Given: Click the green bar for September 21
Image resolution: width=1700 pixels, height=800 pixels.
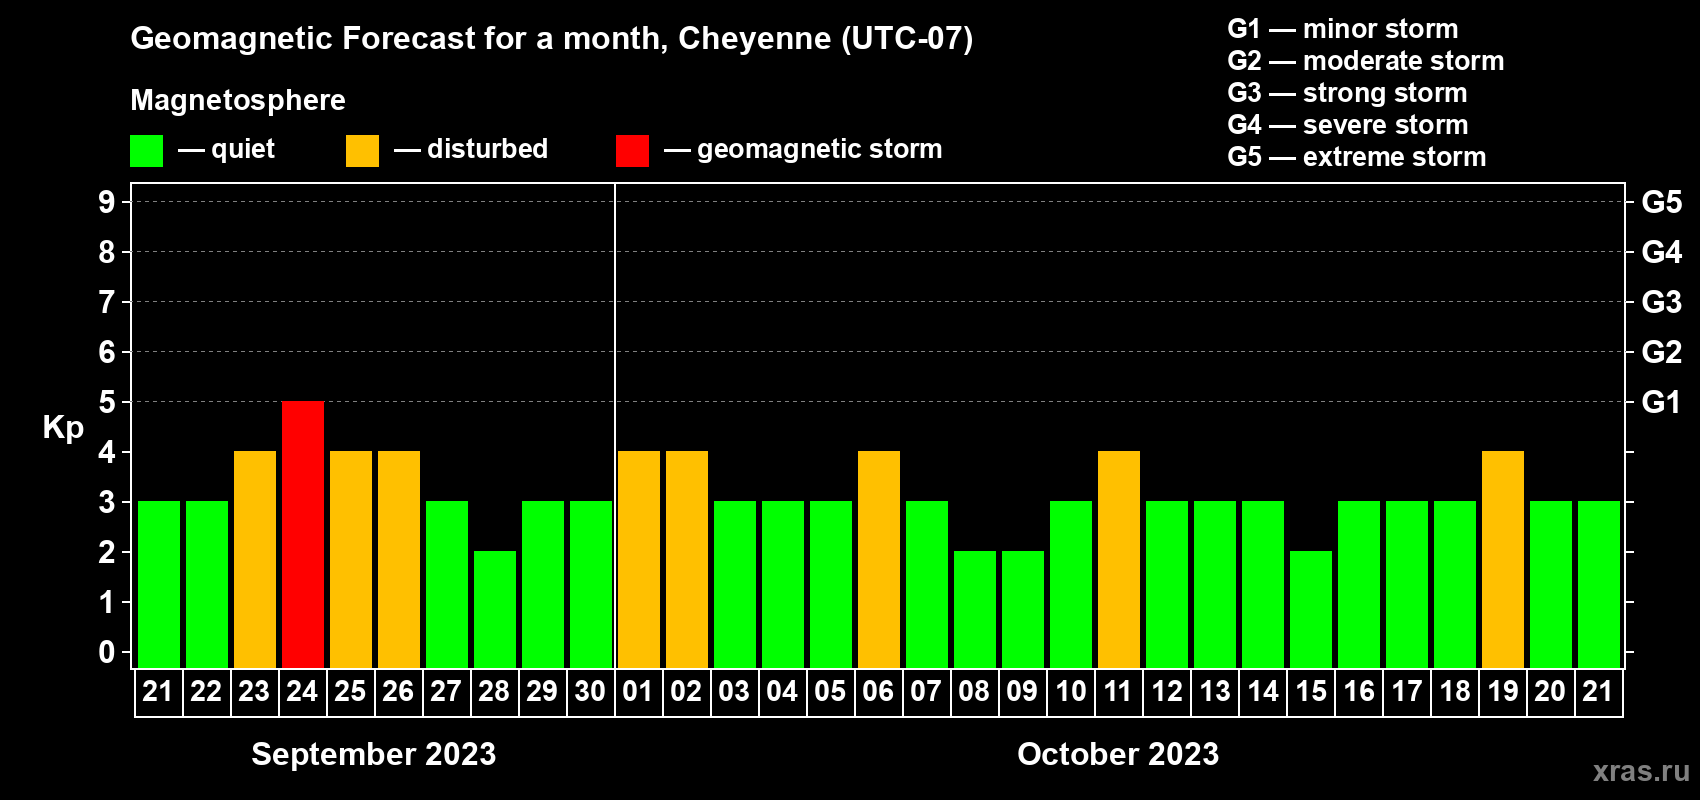Looking at the screenshot, I should [x=159, y=585].
